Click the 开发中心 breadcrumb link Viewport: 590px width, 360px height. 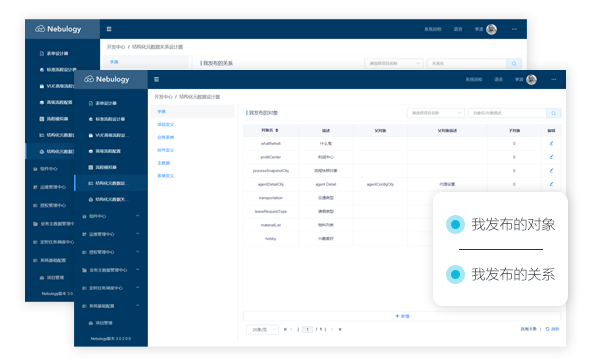[x=163, y=97]
